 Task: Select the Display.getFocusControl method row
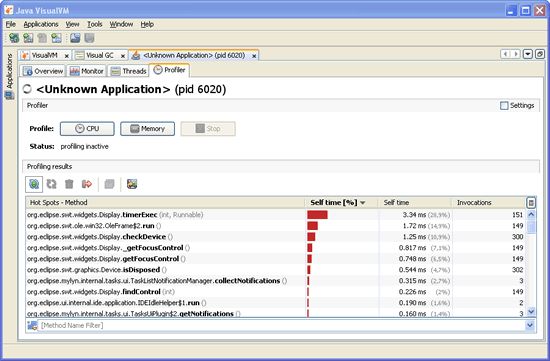pyautogui.click(x=276, y=259)
